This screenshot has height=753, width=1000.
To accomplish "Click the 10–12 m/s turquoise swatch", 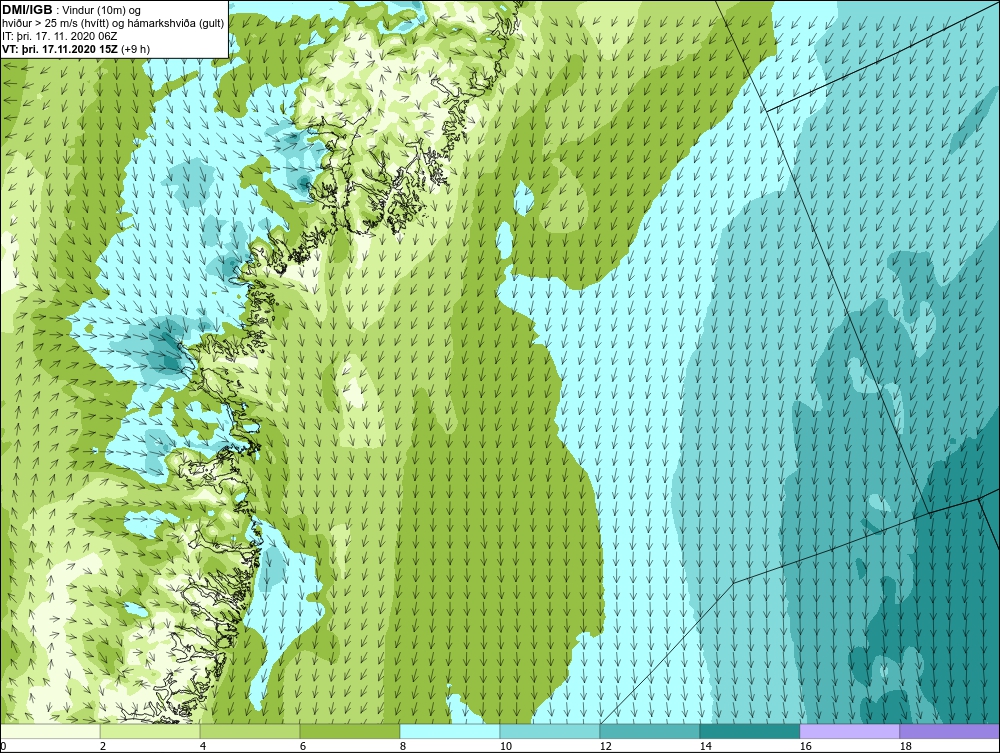I will click(x=550, y=731).
